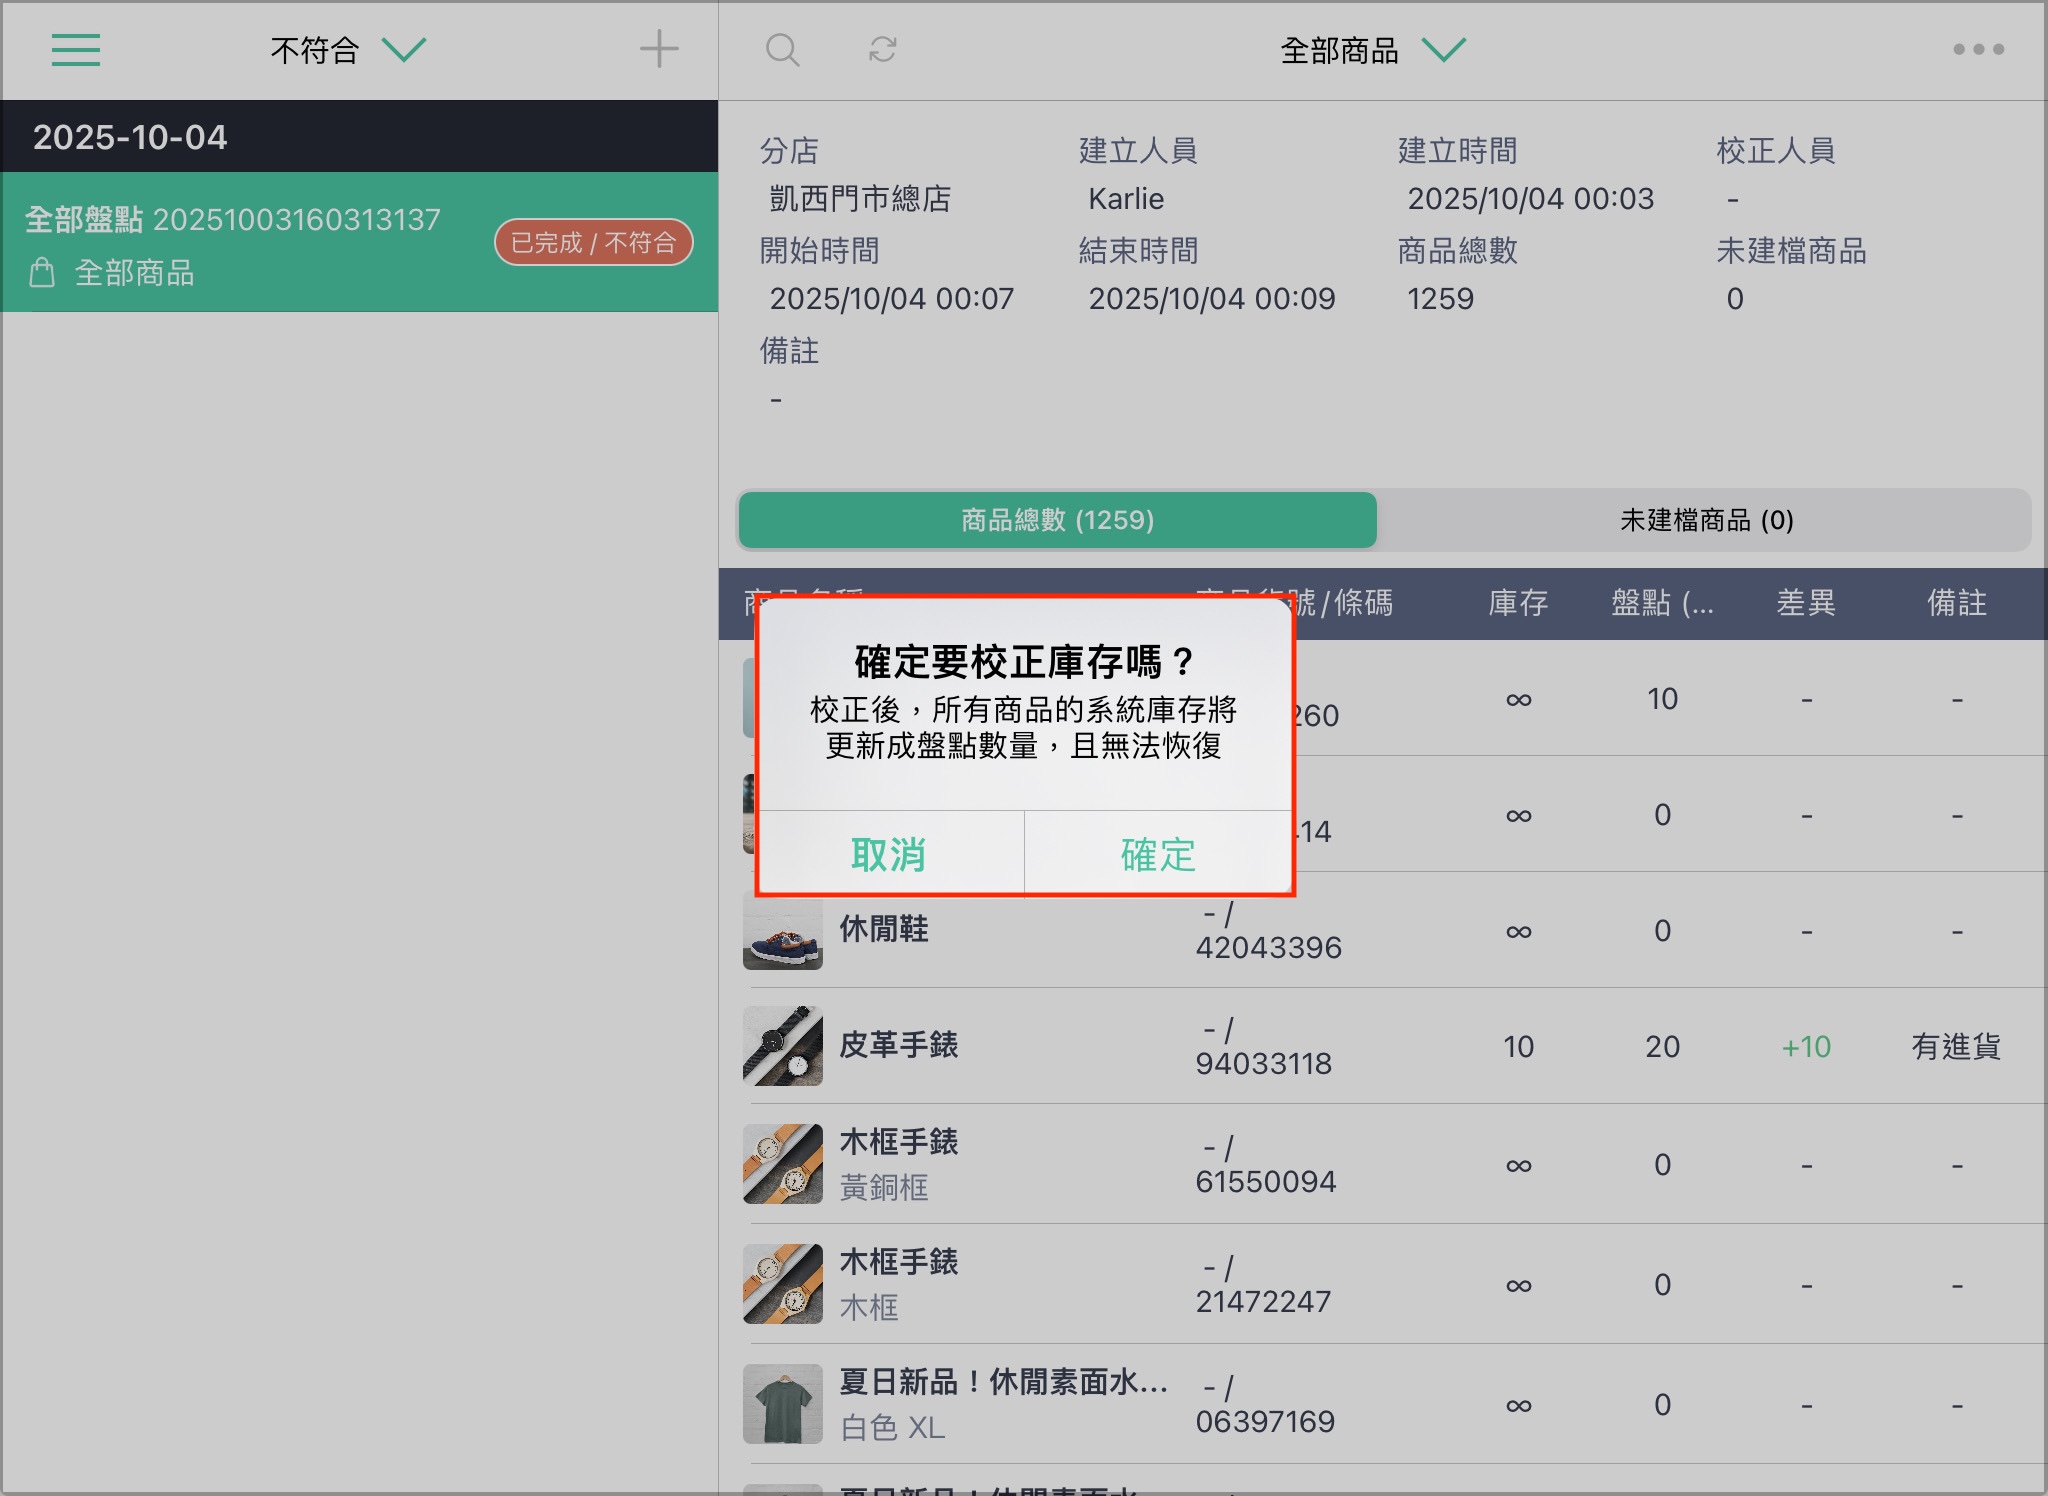Click the 商品總數 value 1259
This screenshot has width=2048, height=1496.
1440,299
